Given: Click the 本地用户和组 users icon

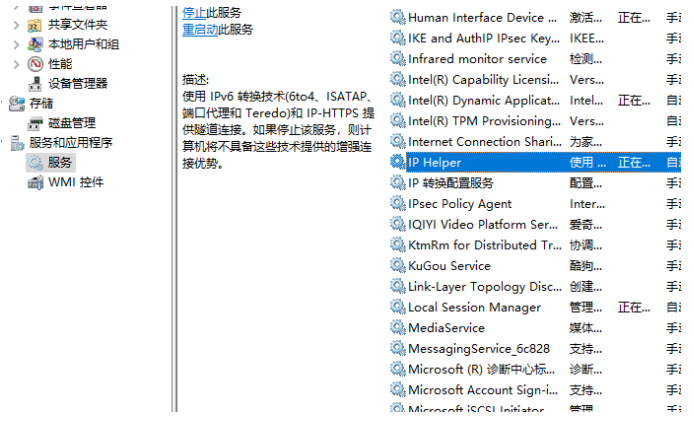Looking at the screenshot, I should (35, 44).
